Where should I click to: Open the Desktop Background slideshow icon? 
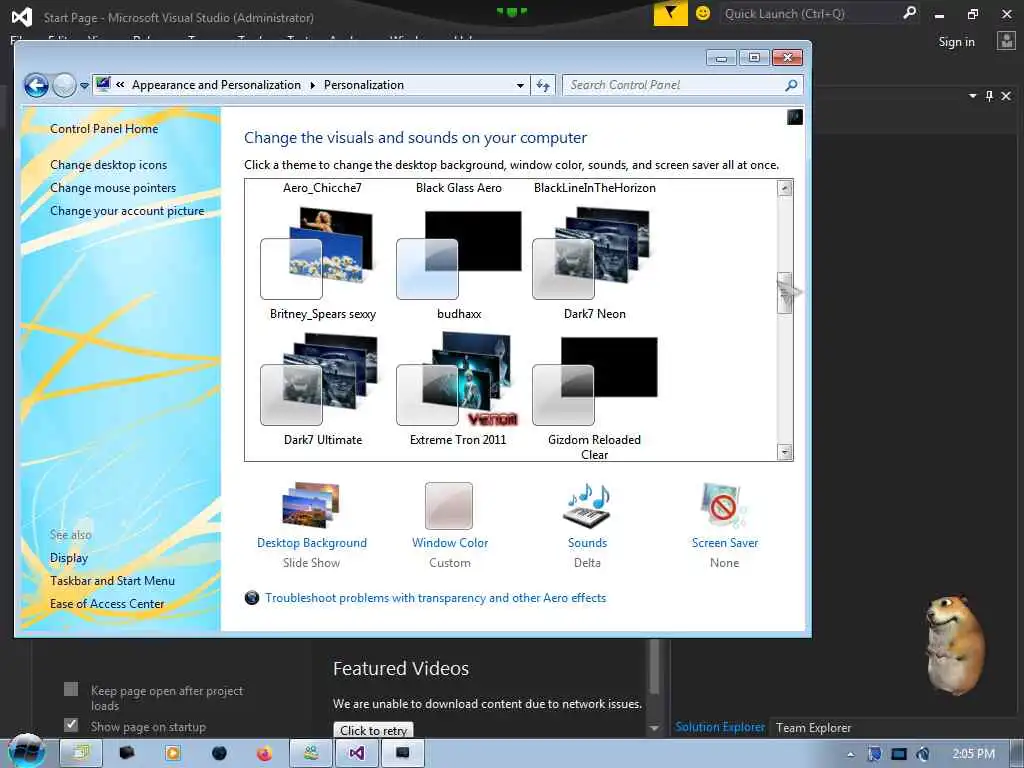point(311,504)
